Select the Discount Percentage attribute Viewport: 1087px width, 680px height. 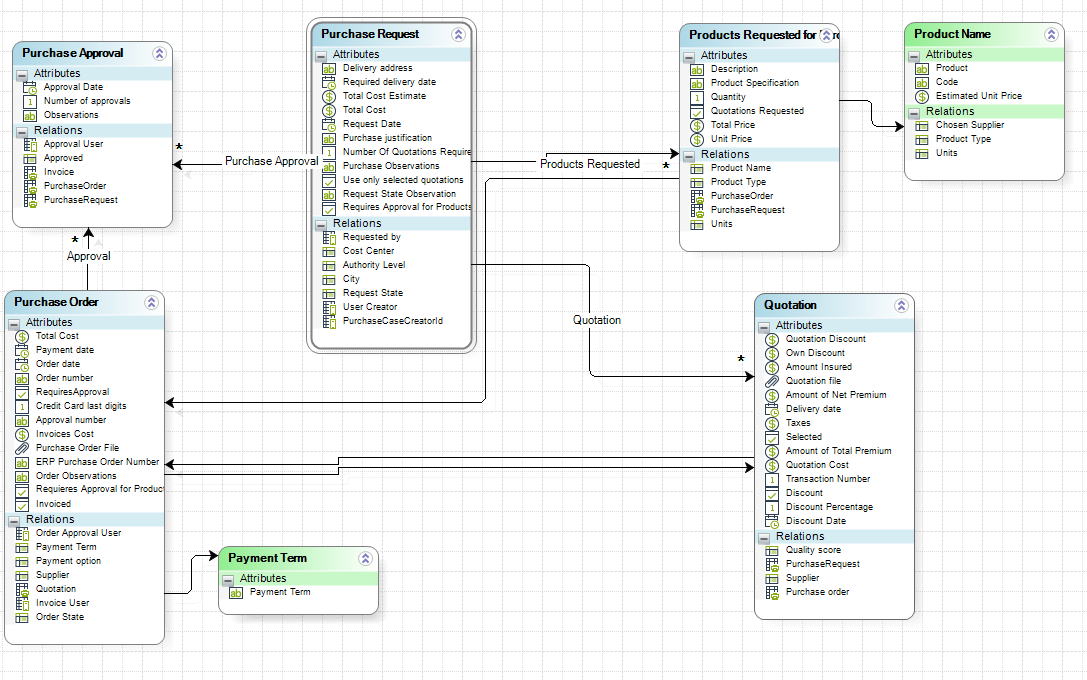point(829,507)
